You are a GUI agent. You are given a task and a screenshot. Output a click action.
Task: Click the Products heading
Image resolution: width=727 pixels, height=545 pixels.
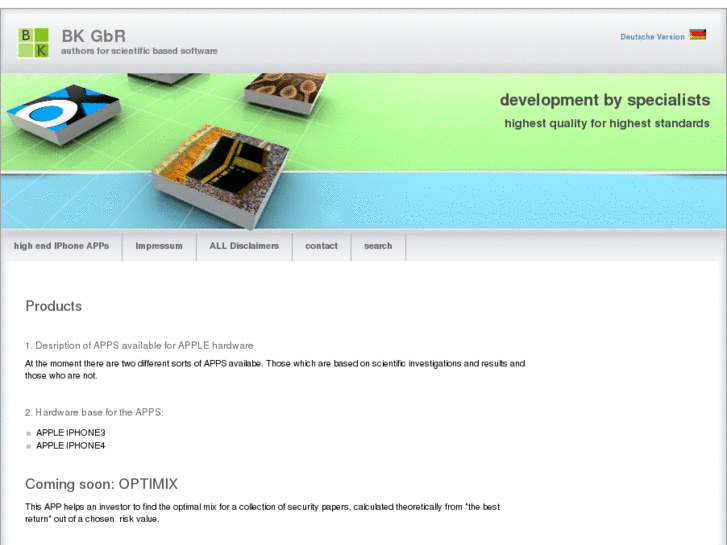tap(53, 306)
